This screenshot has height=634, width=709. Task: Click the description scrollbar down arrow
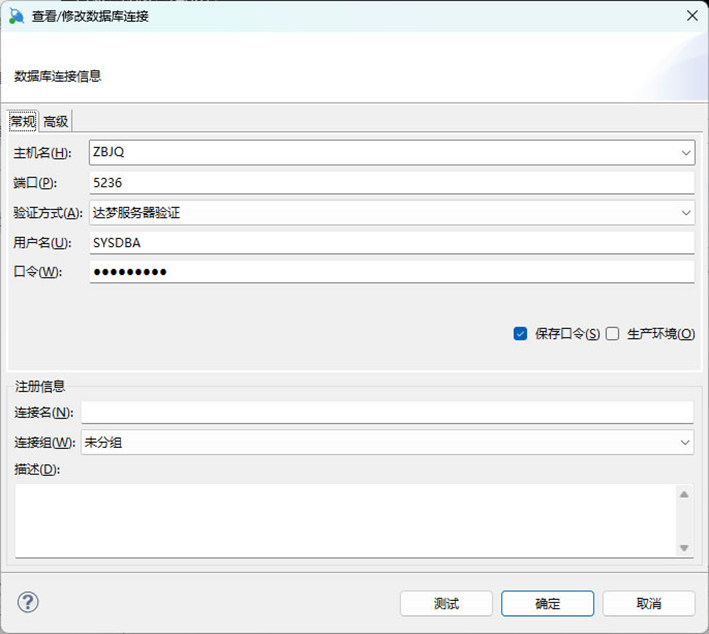pos(684,548)
